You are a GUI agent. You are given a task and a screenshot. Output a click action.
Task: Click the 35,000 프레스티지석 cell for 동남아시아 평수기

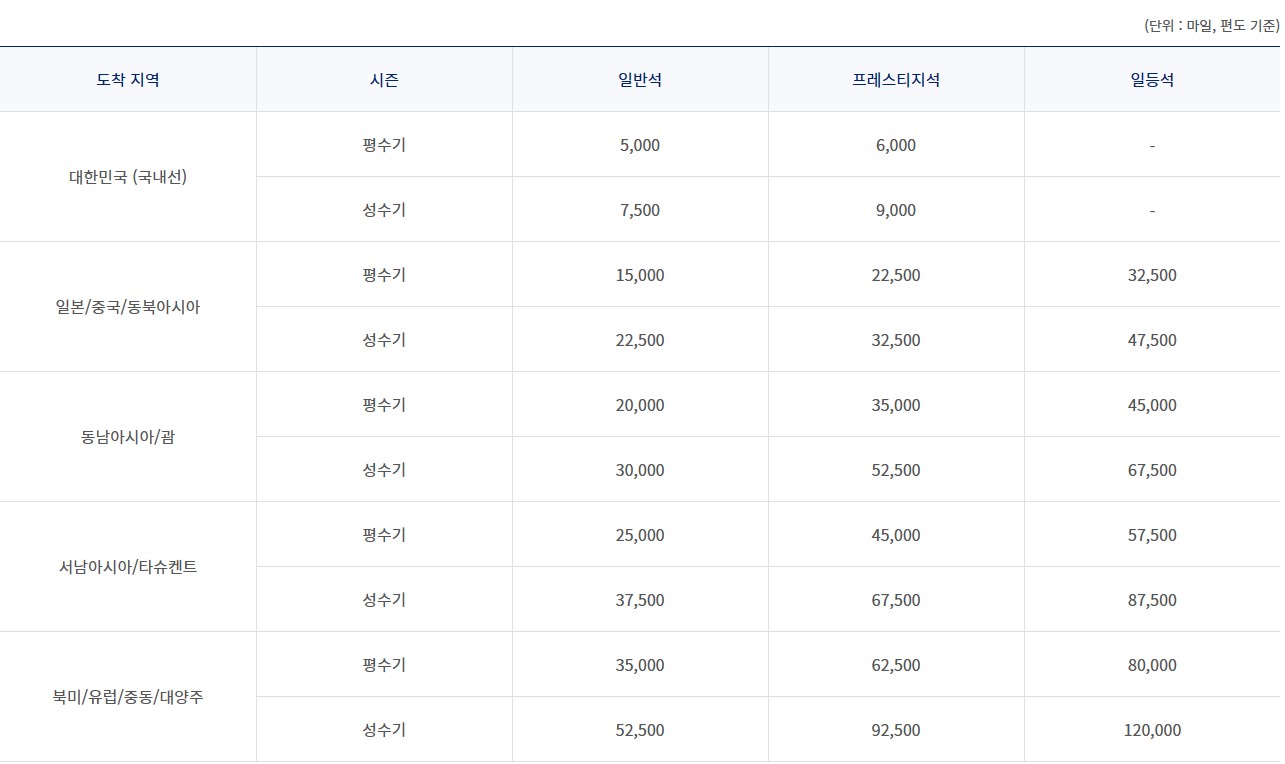(895, 404)
